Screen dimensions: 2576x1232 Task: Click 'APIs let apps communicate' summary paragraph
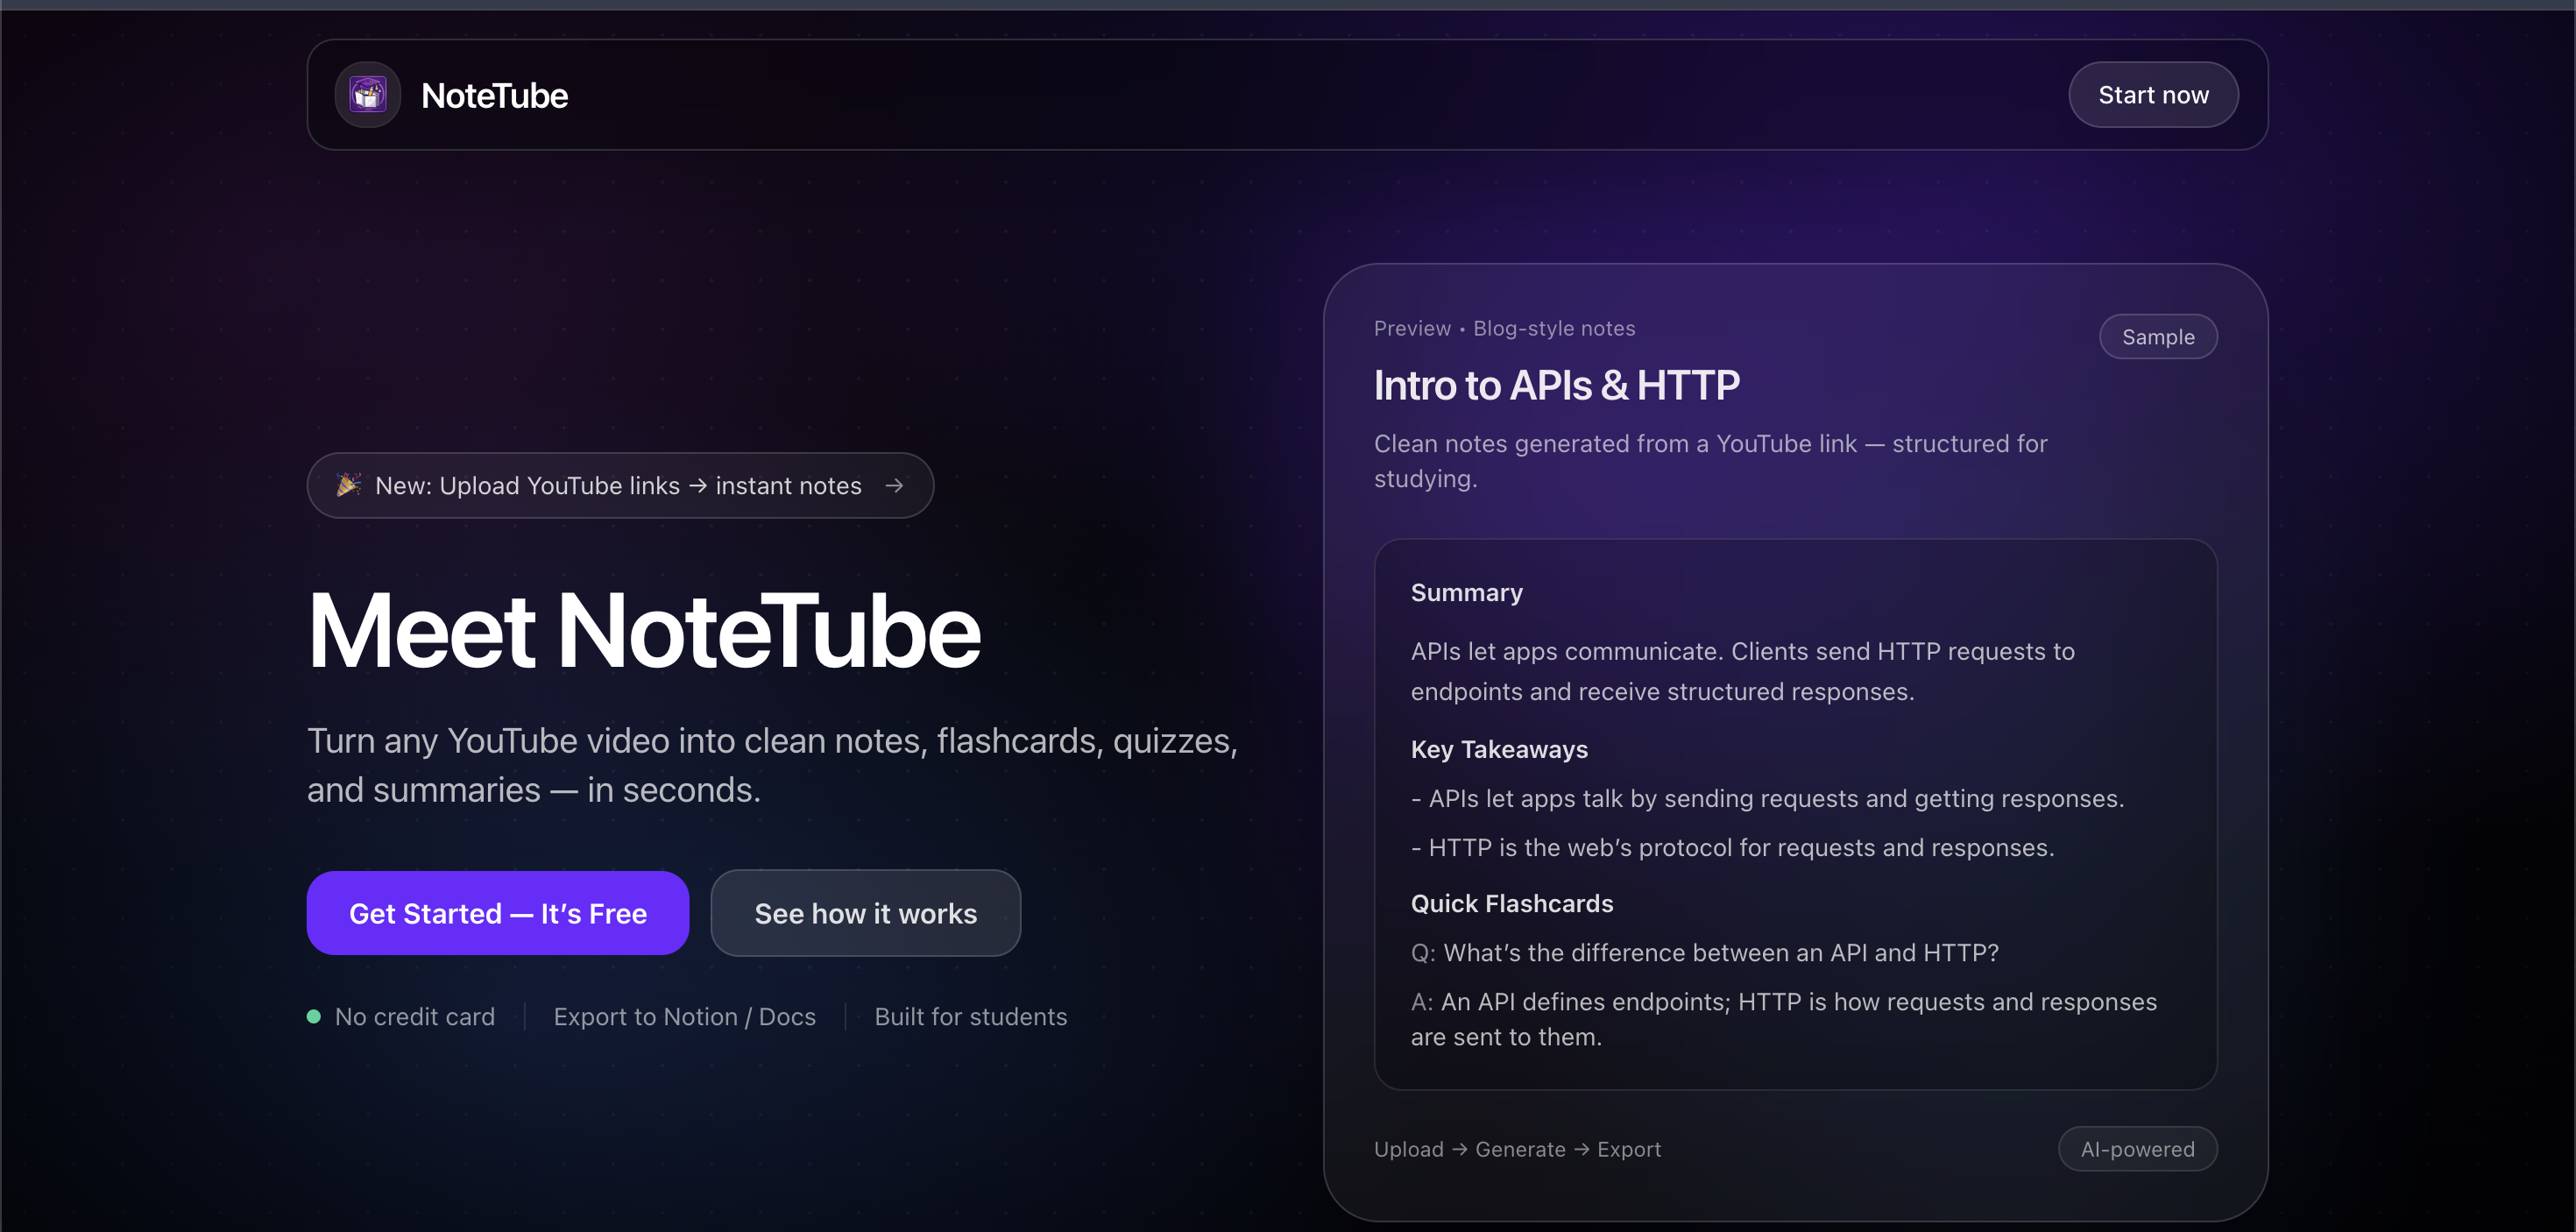click(1742, 671)
